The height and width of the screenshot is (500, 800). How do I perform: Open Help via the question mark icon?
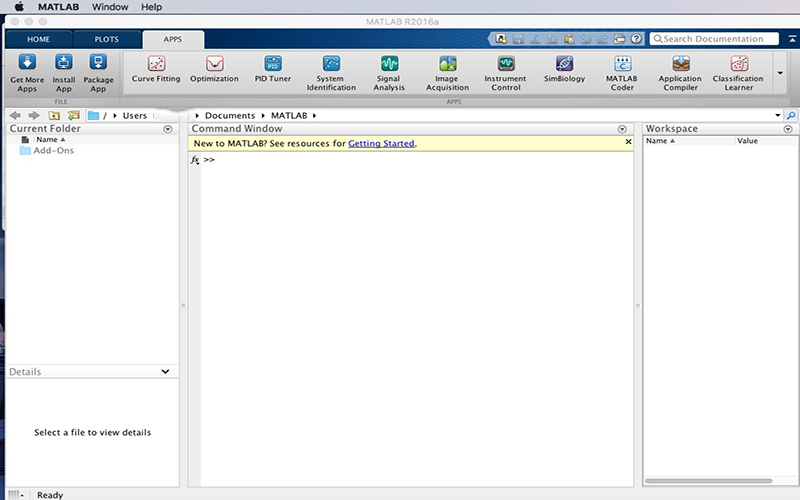tap(636, 39)
